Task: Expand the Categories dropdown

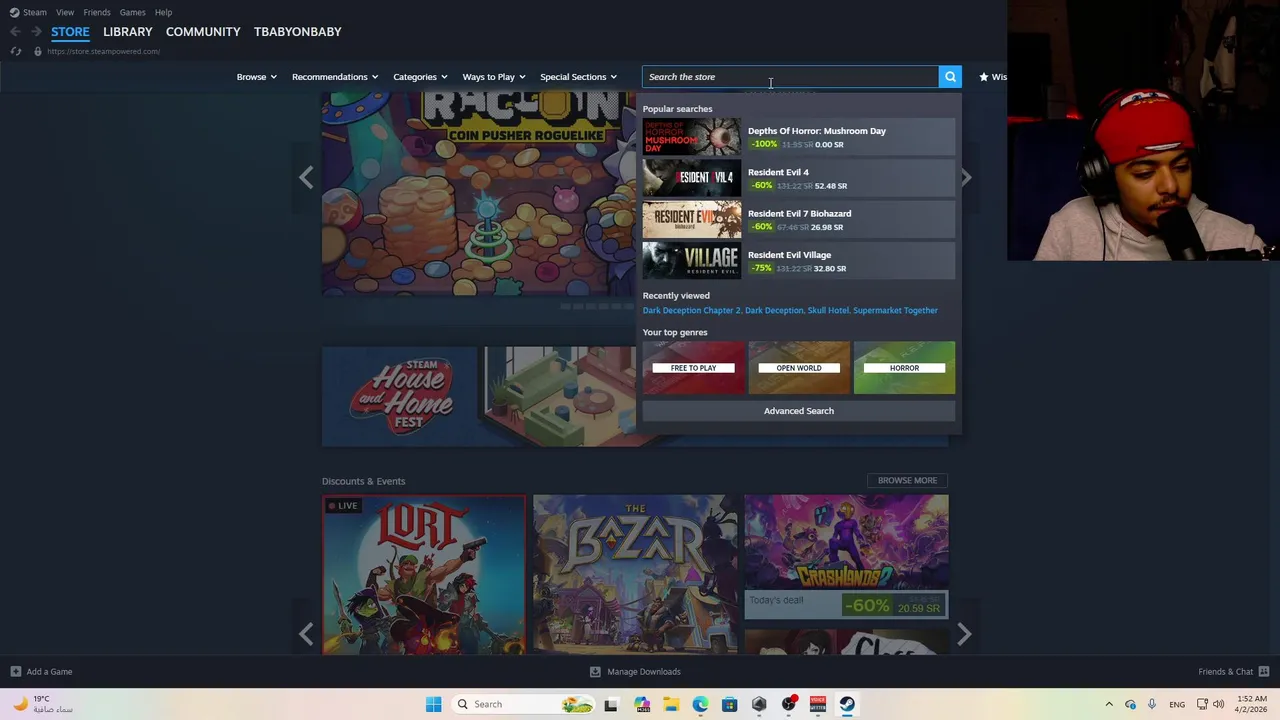Action: point(420,77)
